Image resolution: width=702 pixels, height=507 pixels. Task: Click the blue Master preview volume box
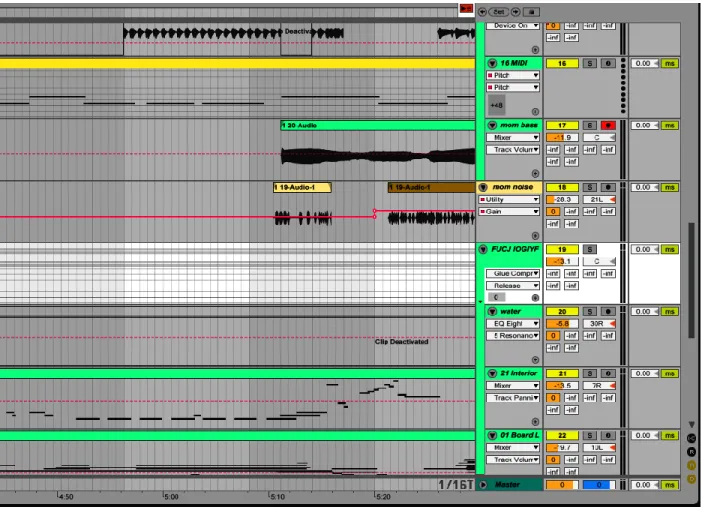pyautogui.click(x=599, y=485)
